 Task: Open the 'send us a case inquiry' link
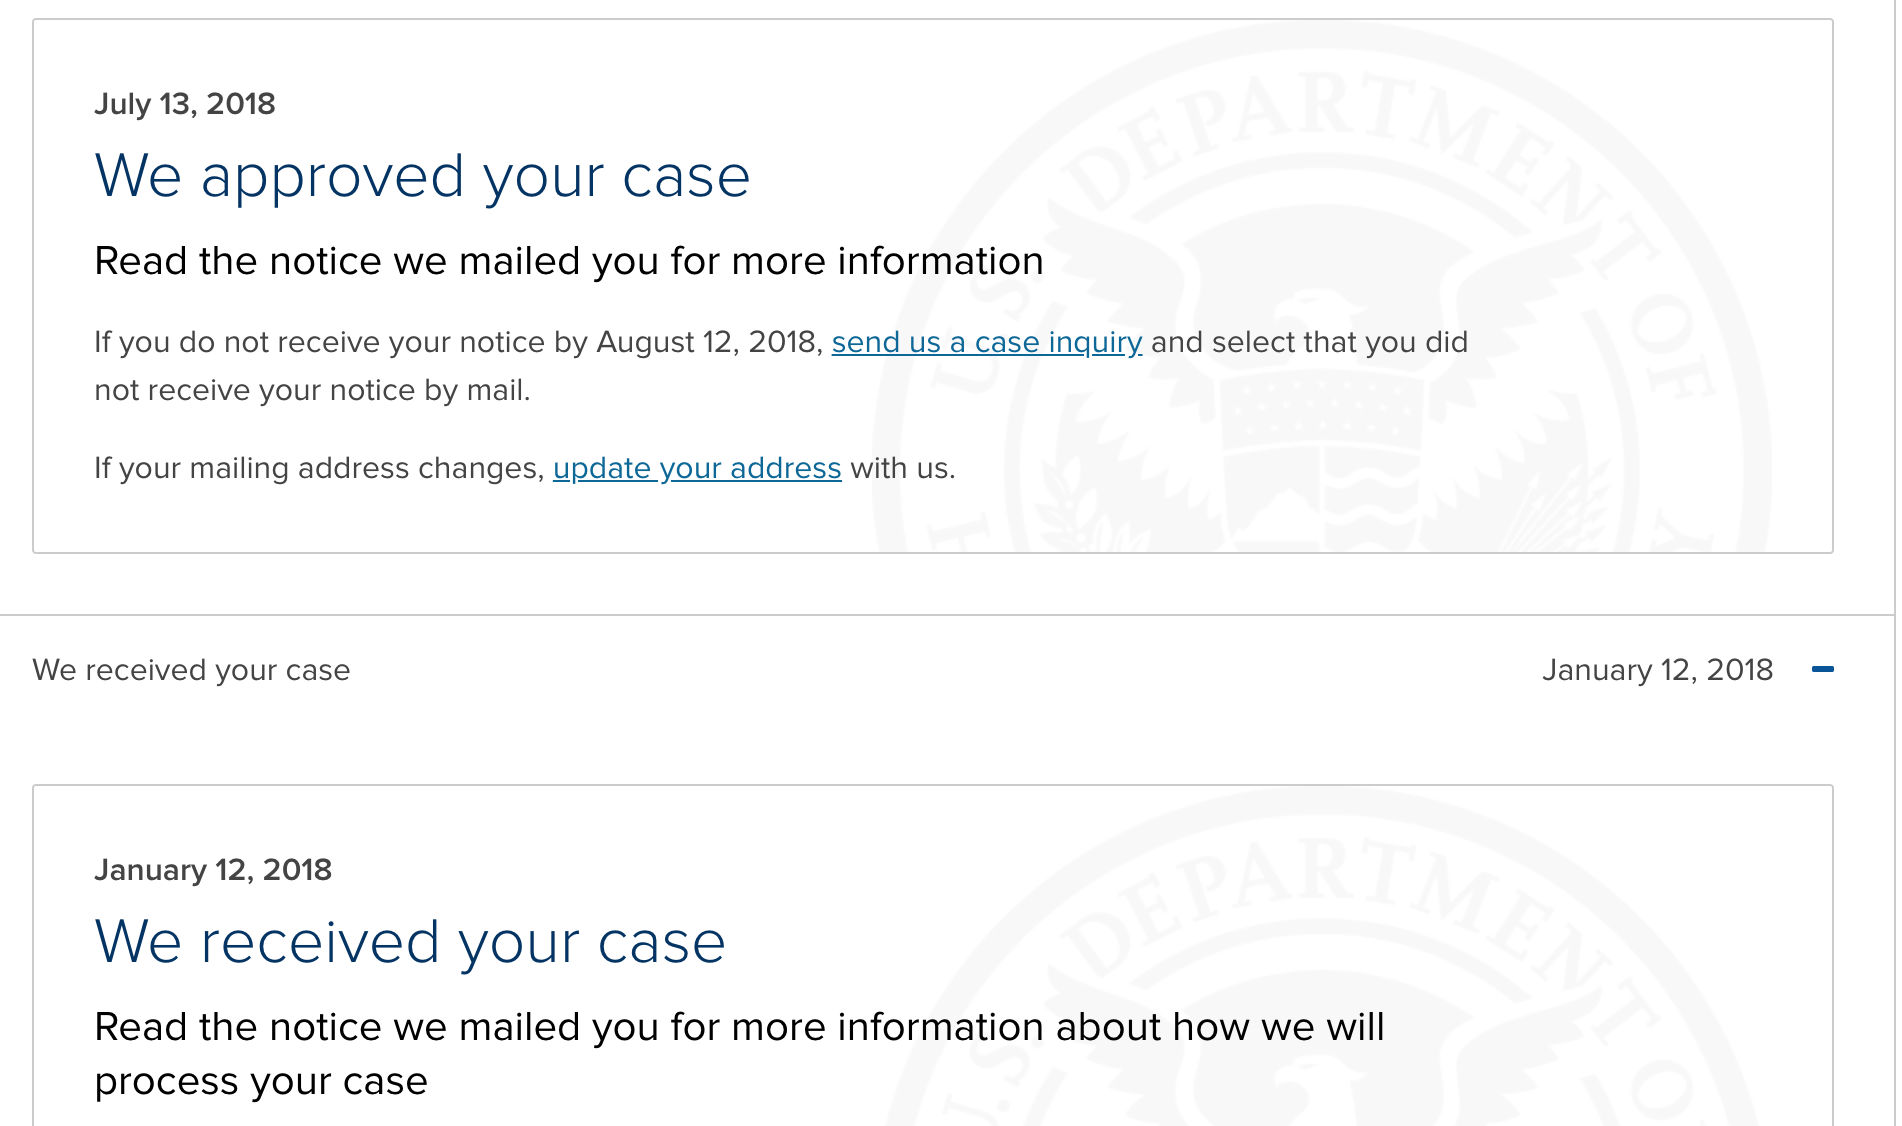coord(987,342)
